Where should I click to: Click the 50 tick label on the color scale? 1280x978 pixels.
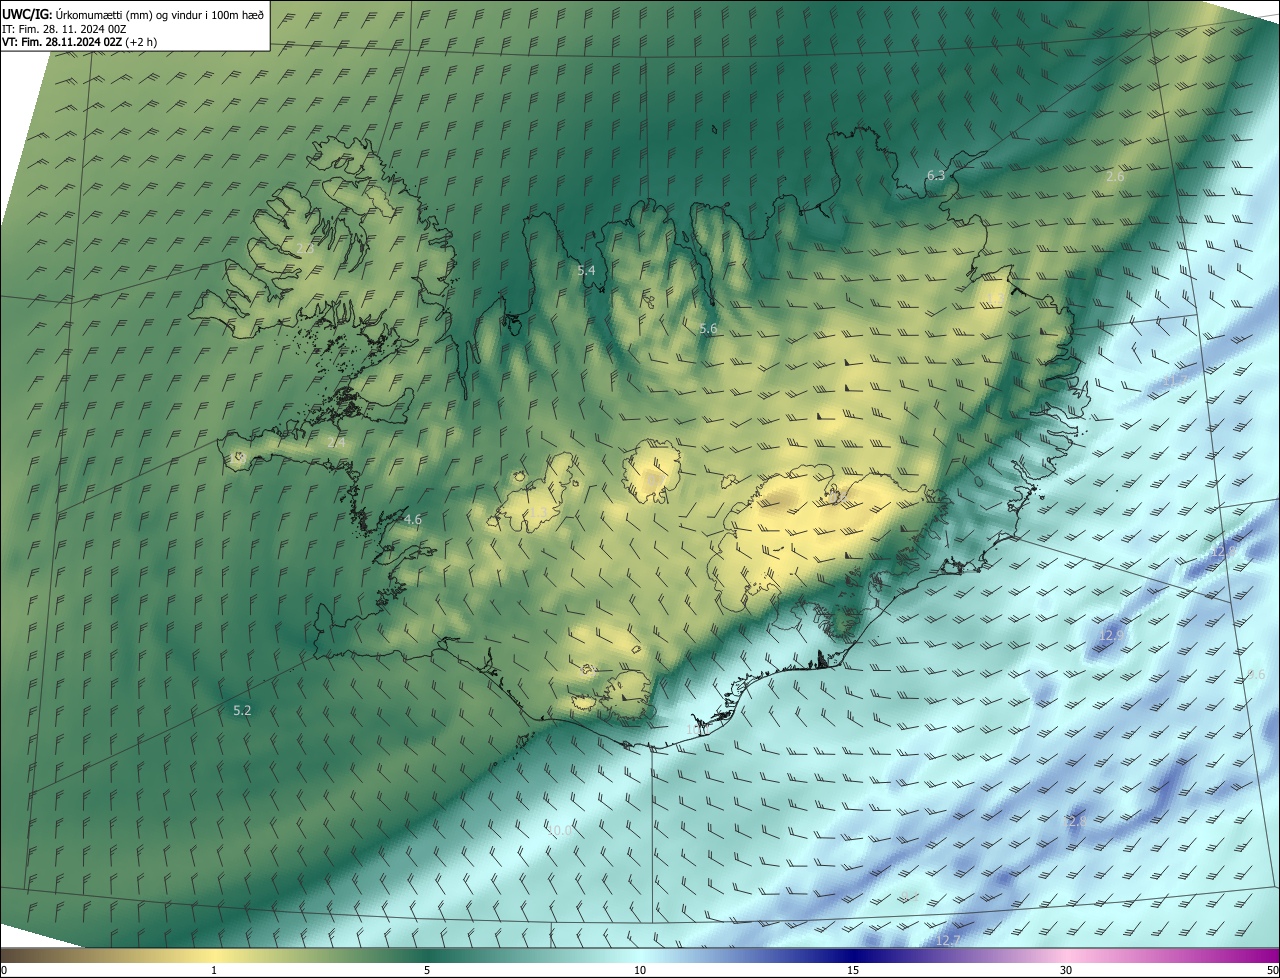[x=1272, y=970]
